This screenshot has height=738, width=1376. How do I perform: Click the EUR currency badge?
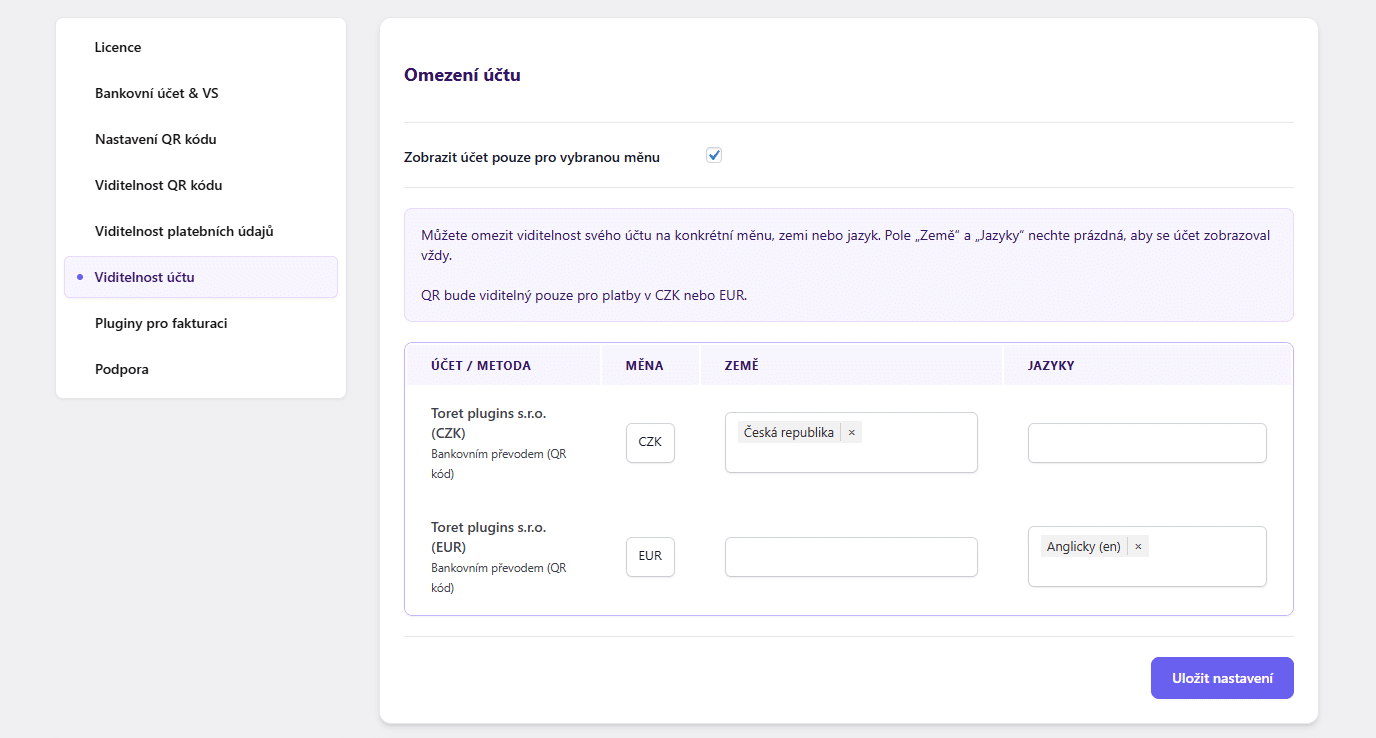pos(650,556)
